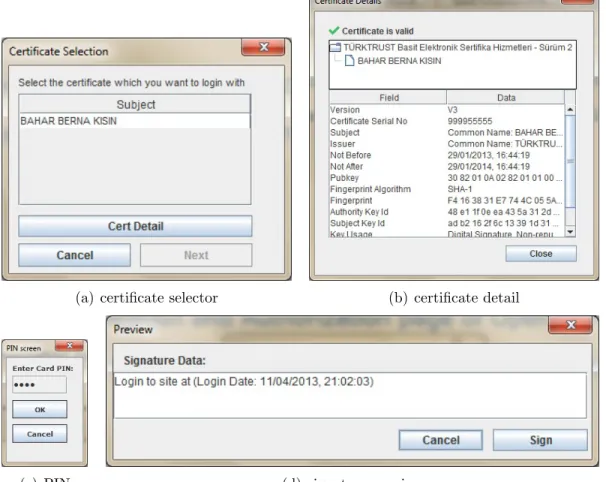Click the SHA-1 value cell
The height and width of the screenshot is (482, 606).
click(460, 189)
